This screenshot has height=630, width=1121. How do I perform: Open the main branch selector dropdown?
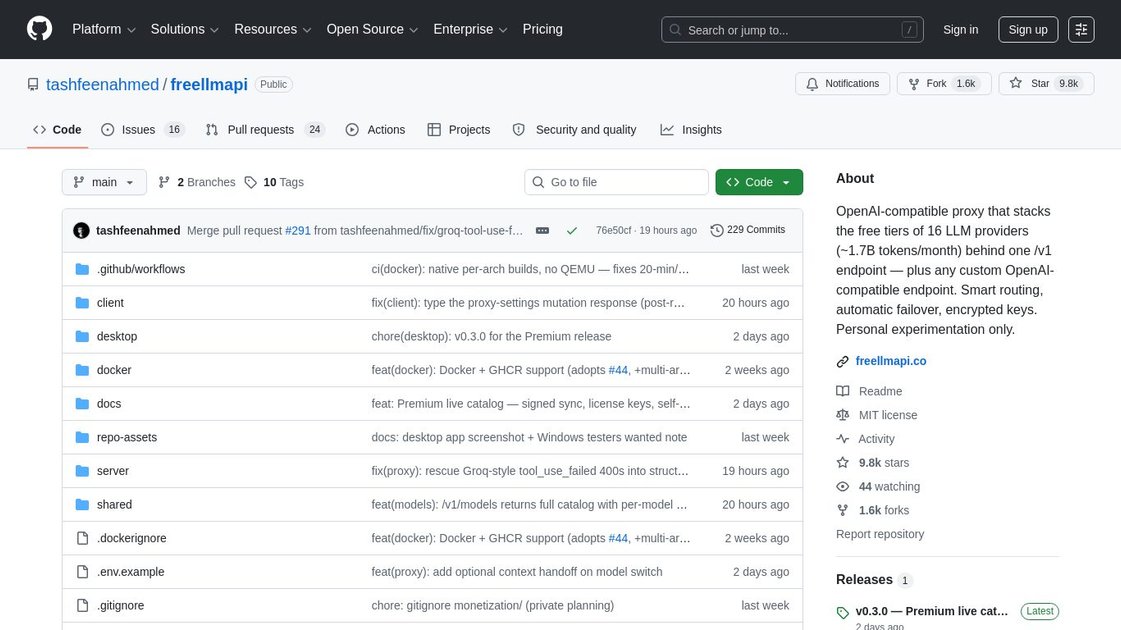pos(104,182)
